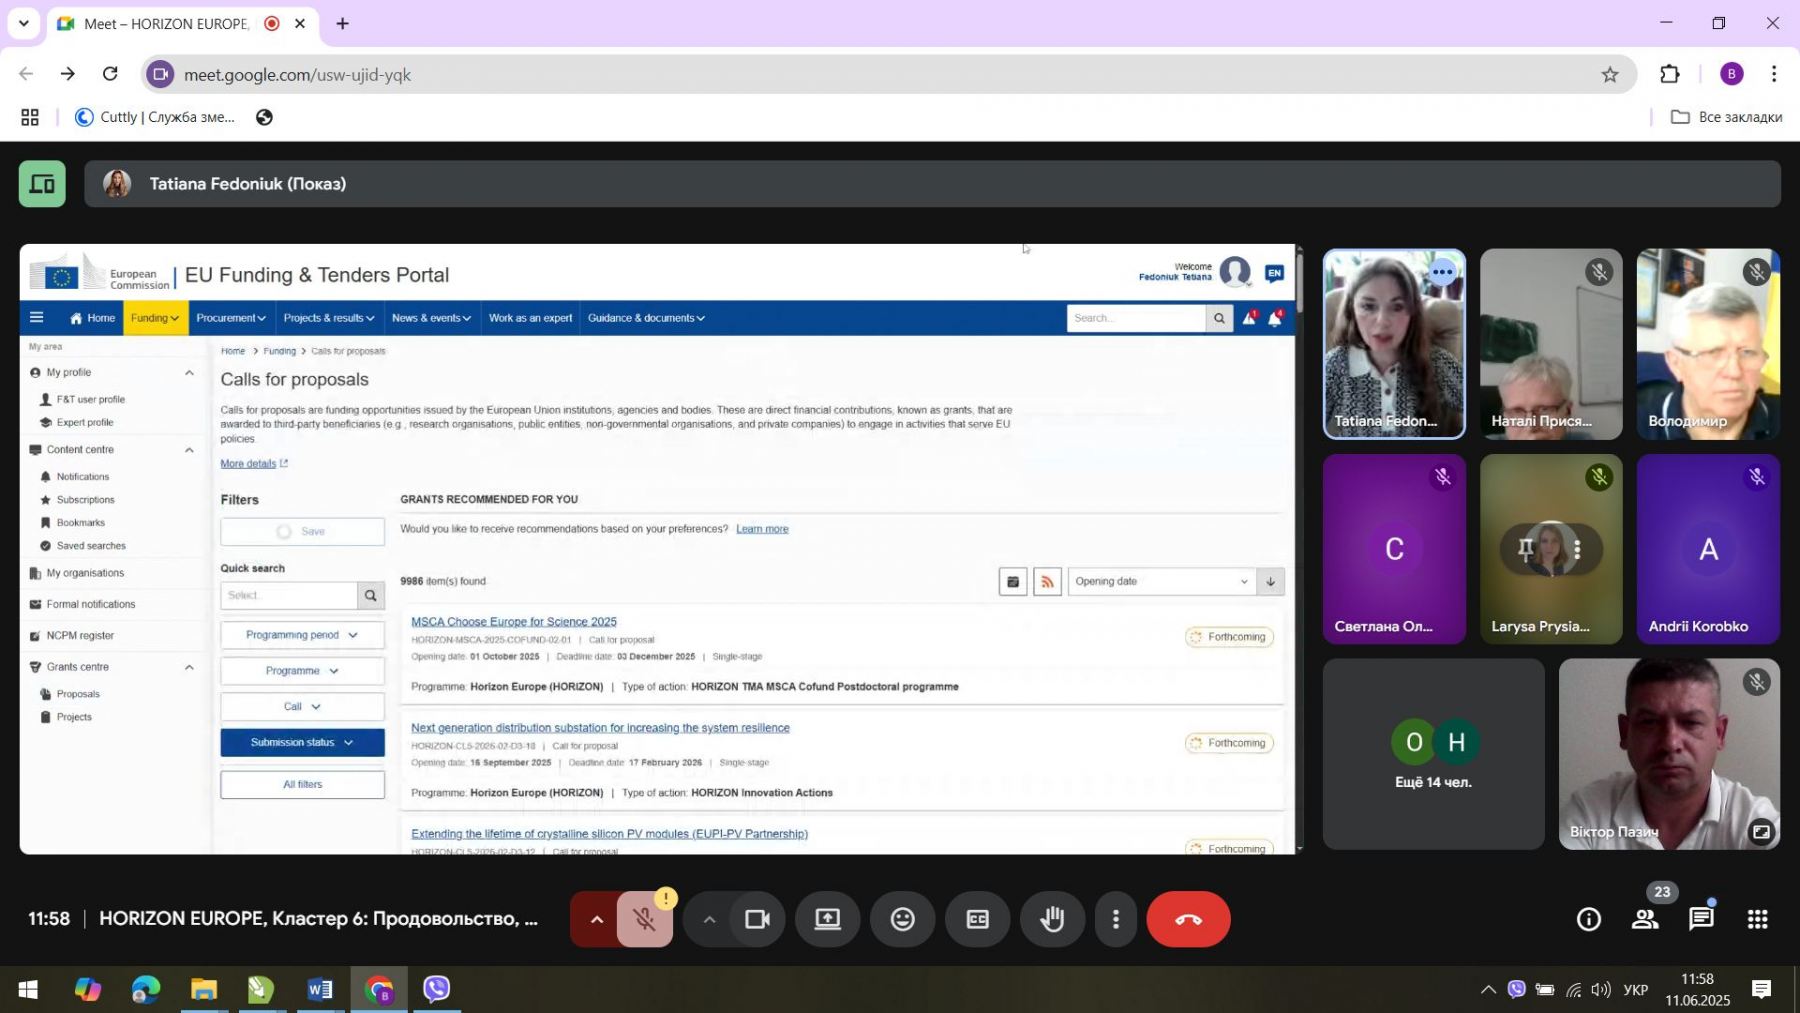
Task: Turn on the camera in Meet
Action: pos(757,920)
